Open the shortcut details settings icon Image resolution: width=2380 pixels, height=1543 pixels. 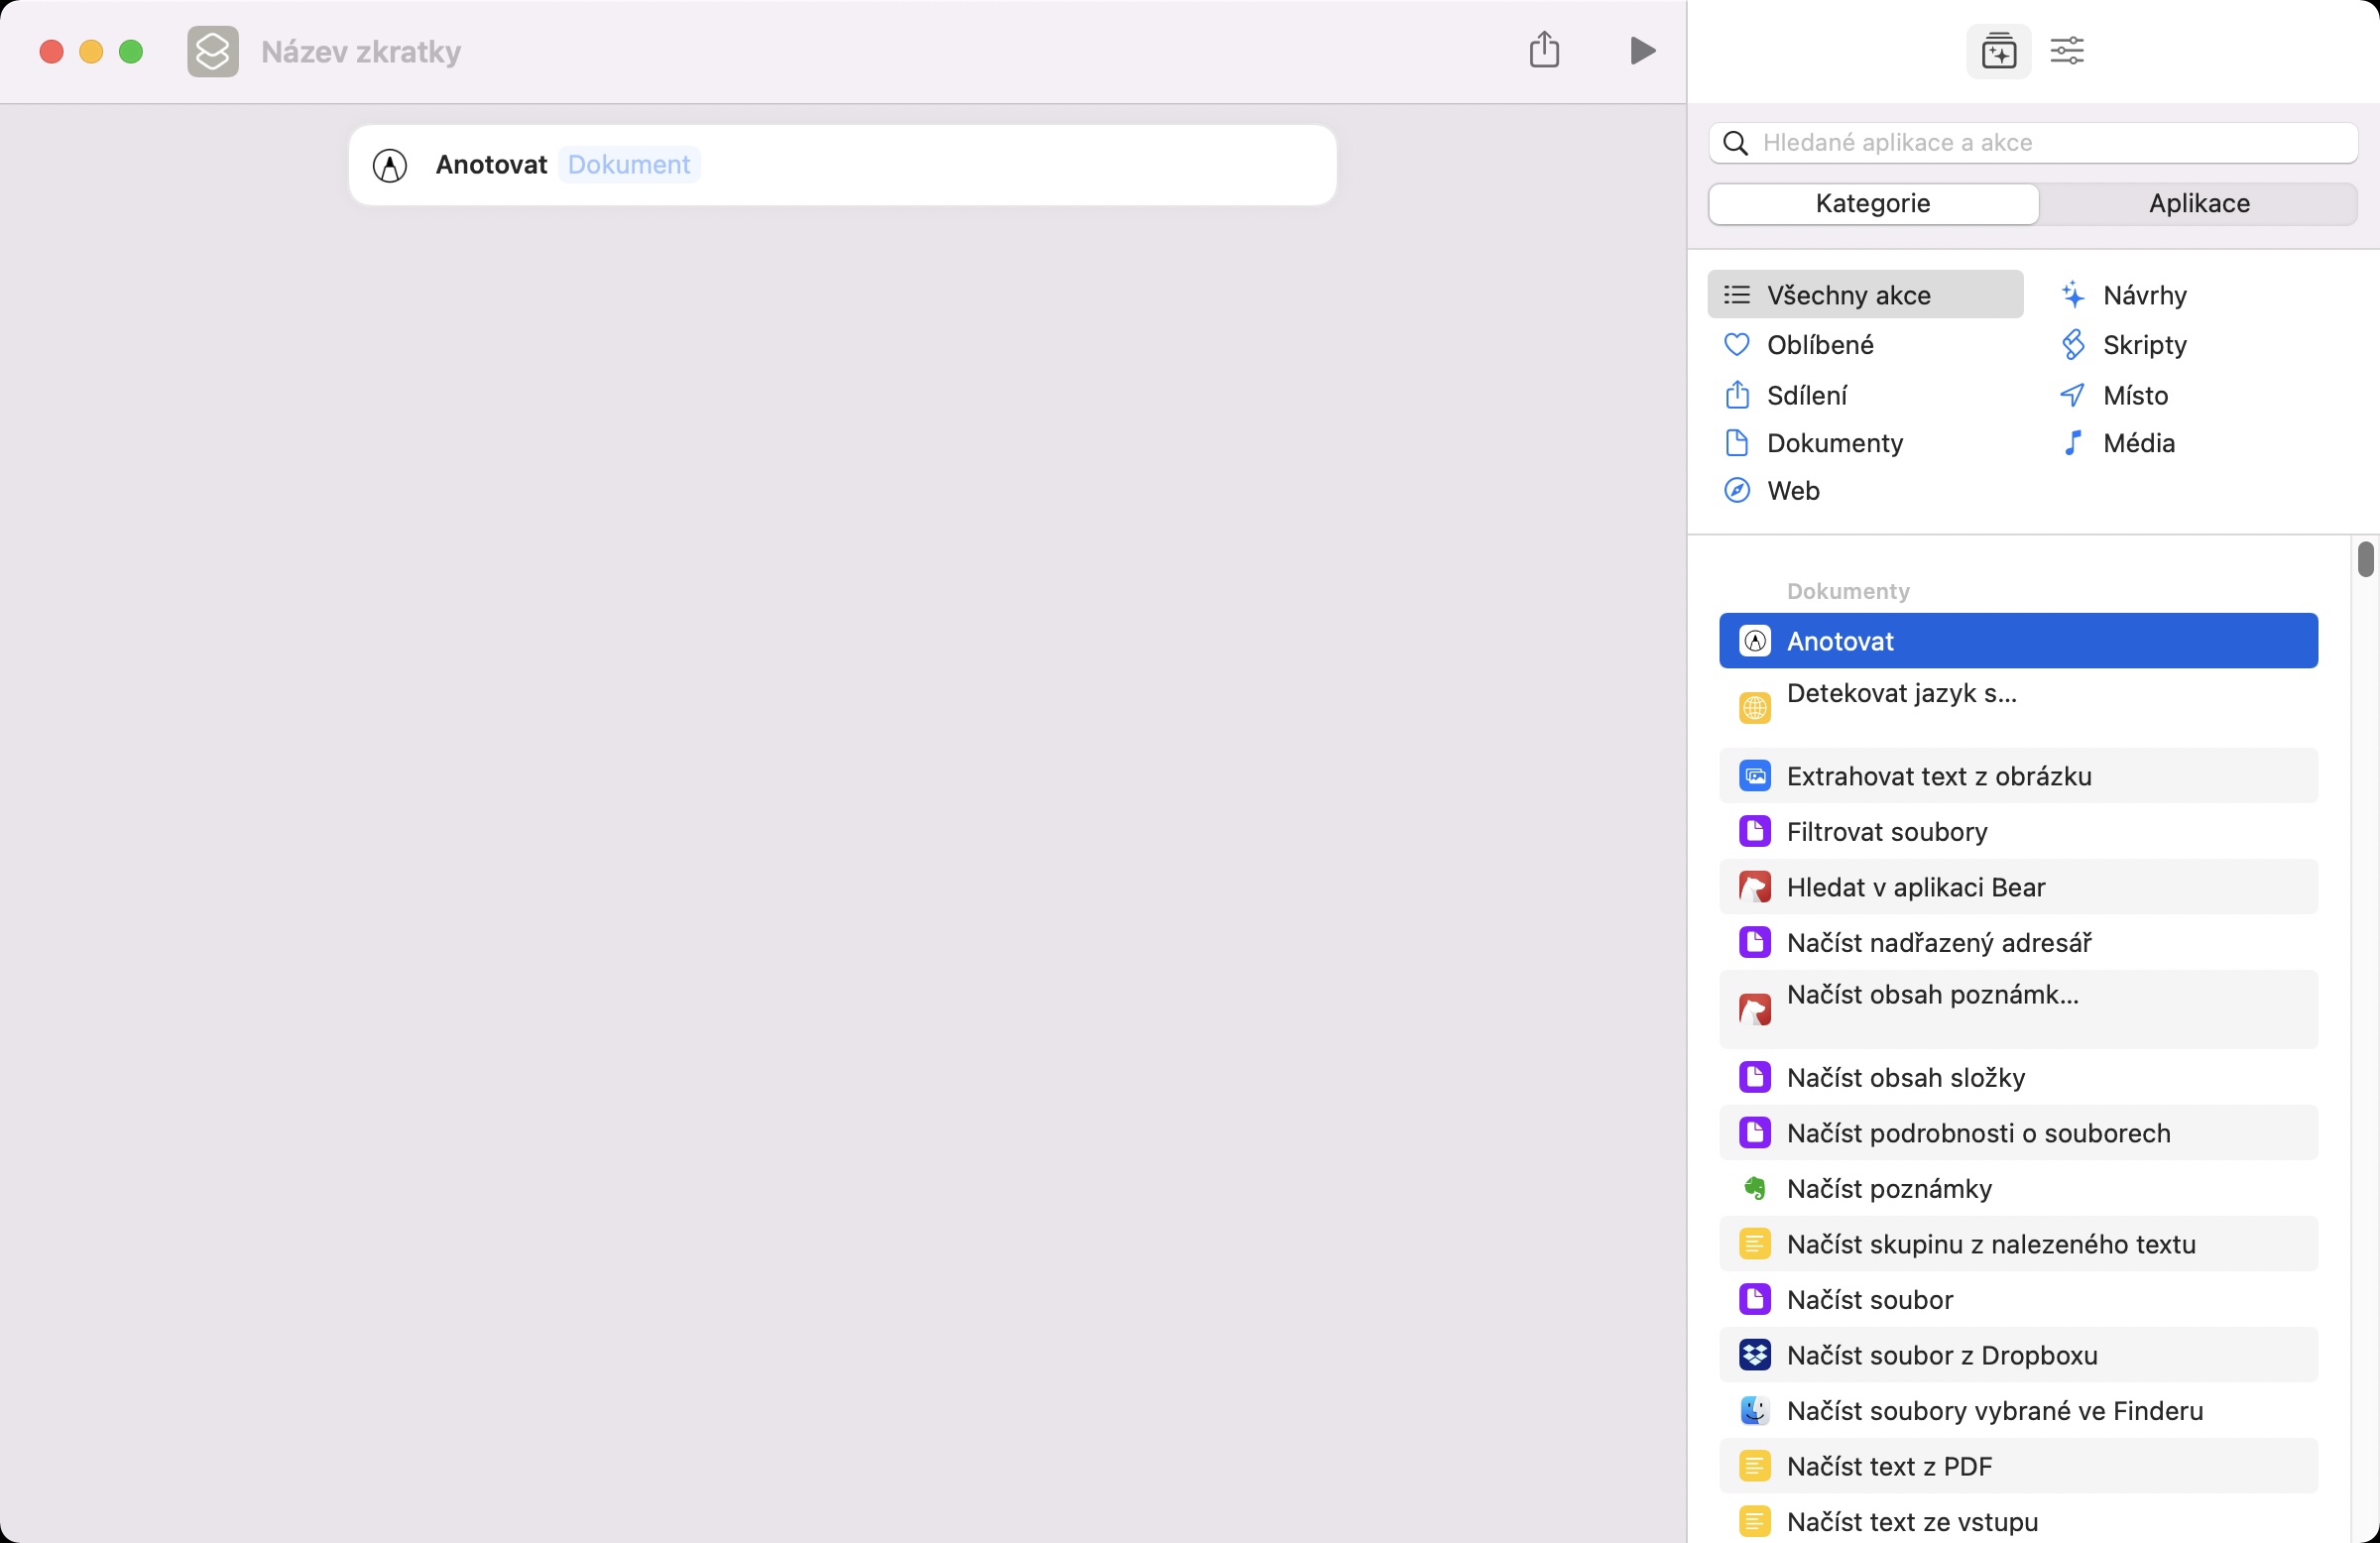click(2066, 51)
